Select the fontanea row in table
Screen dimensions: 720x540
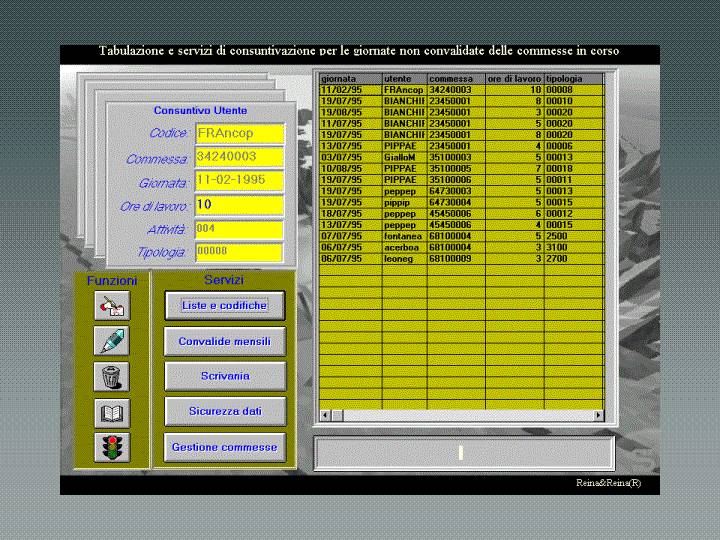(461, 235)
